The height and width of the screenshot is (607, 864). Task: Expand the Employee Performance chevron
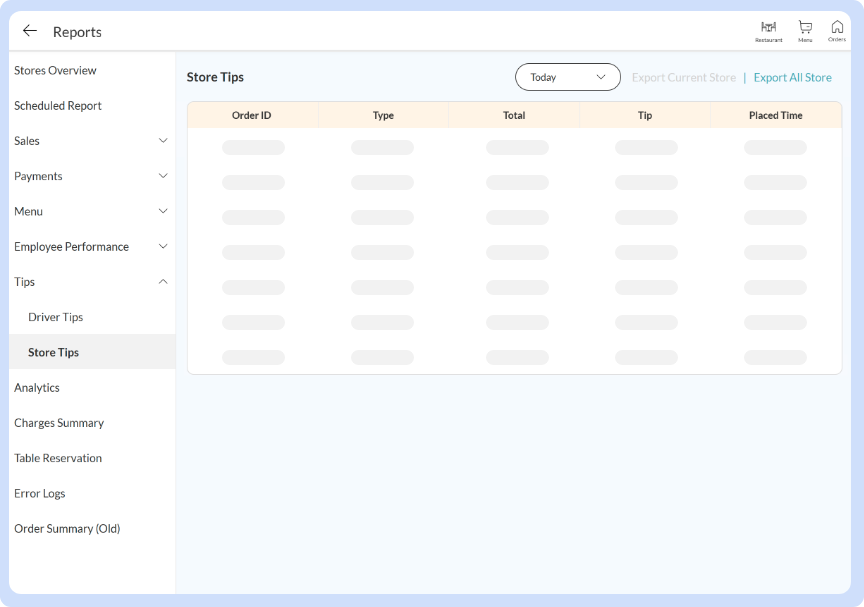163,246
